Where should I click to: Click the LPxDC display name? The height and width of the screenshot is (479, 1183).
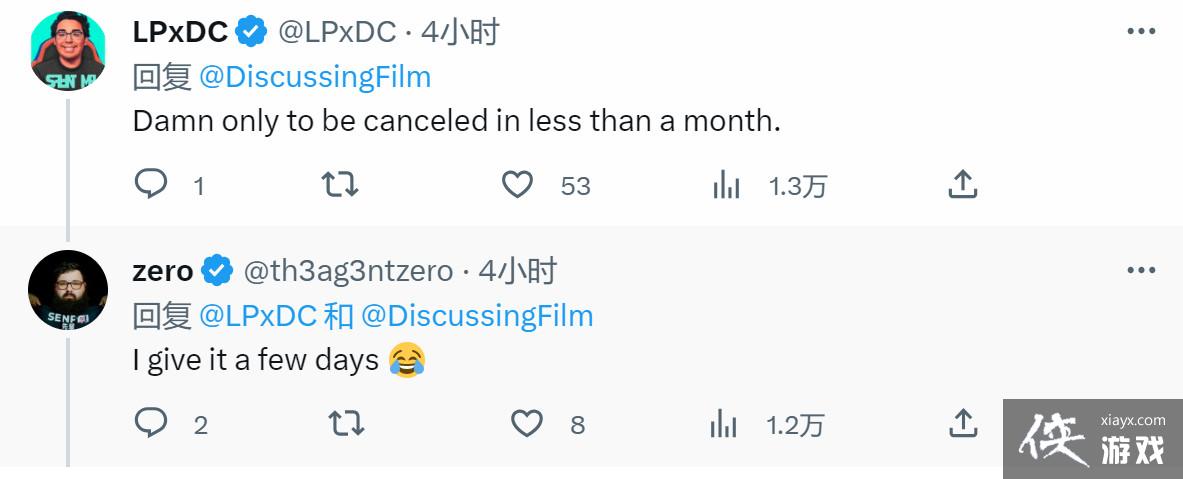[x=180, y=32]
